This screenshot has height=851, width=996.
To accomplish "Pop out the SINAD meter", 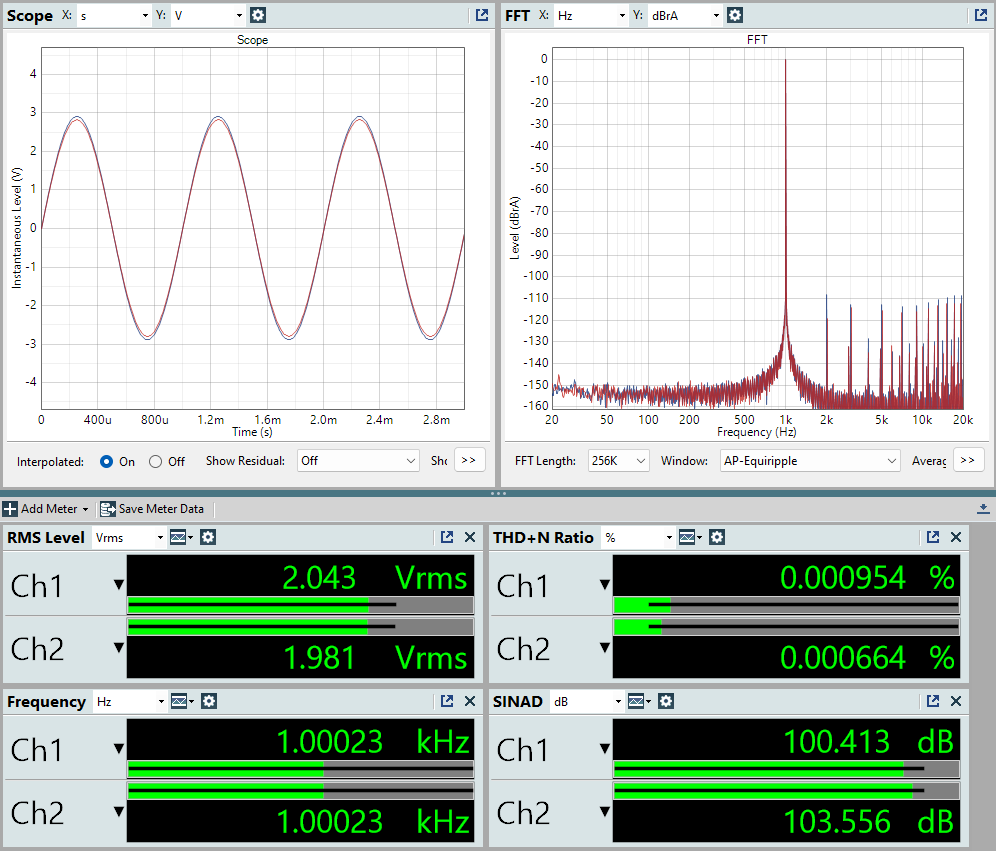I will point(933,701).
